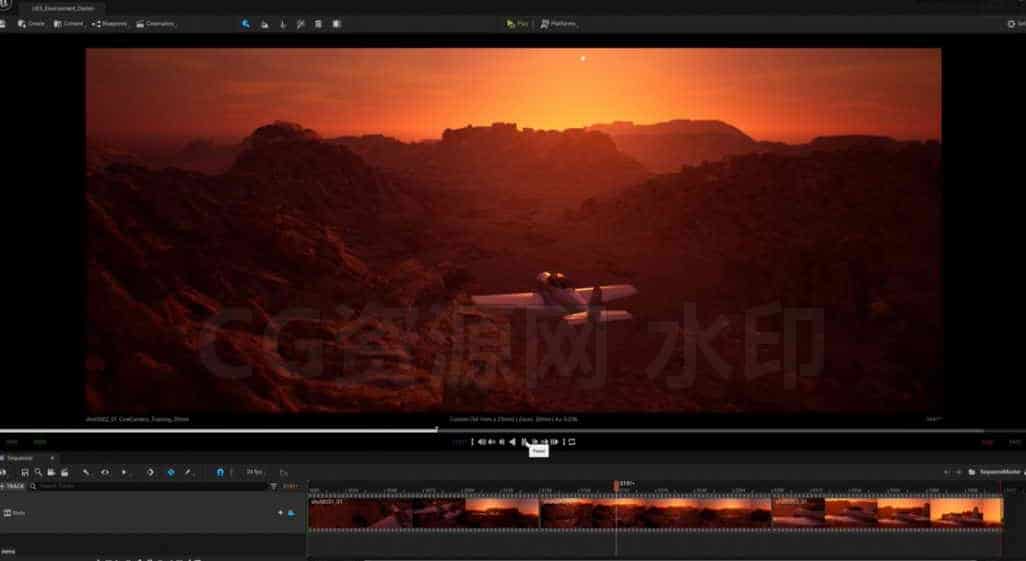Open Sequencer actions wrench menu
1026x561 pixels.
click(x=86, y=472)
